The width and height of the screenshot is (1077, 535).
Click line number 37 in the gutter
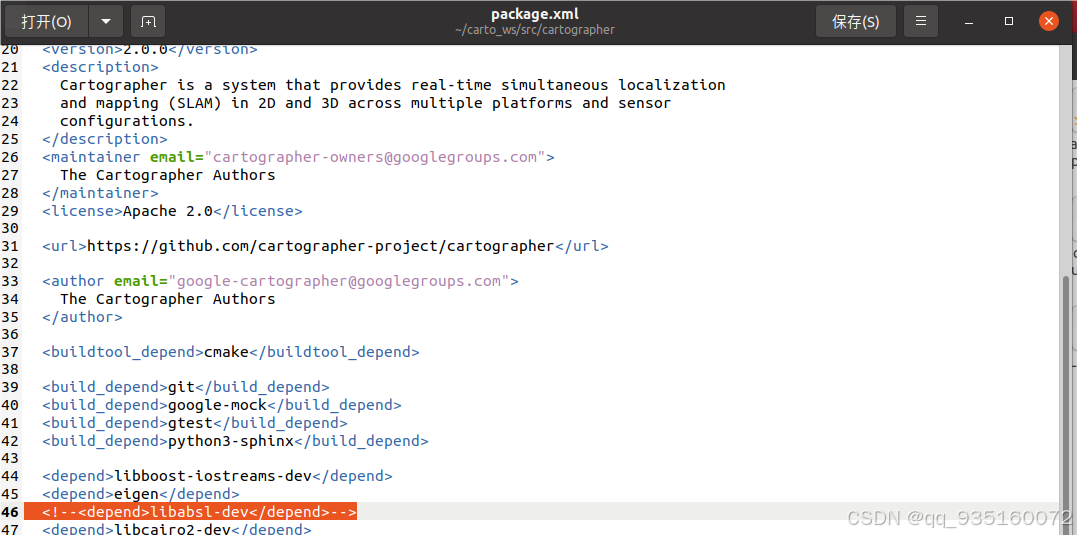coord(10,352)
